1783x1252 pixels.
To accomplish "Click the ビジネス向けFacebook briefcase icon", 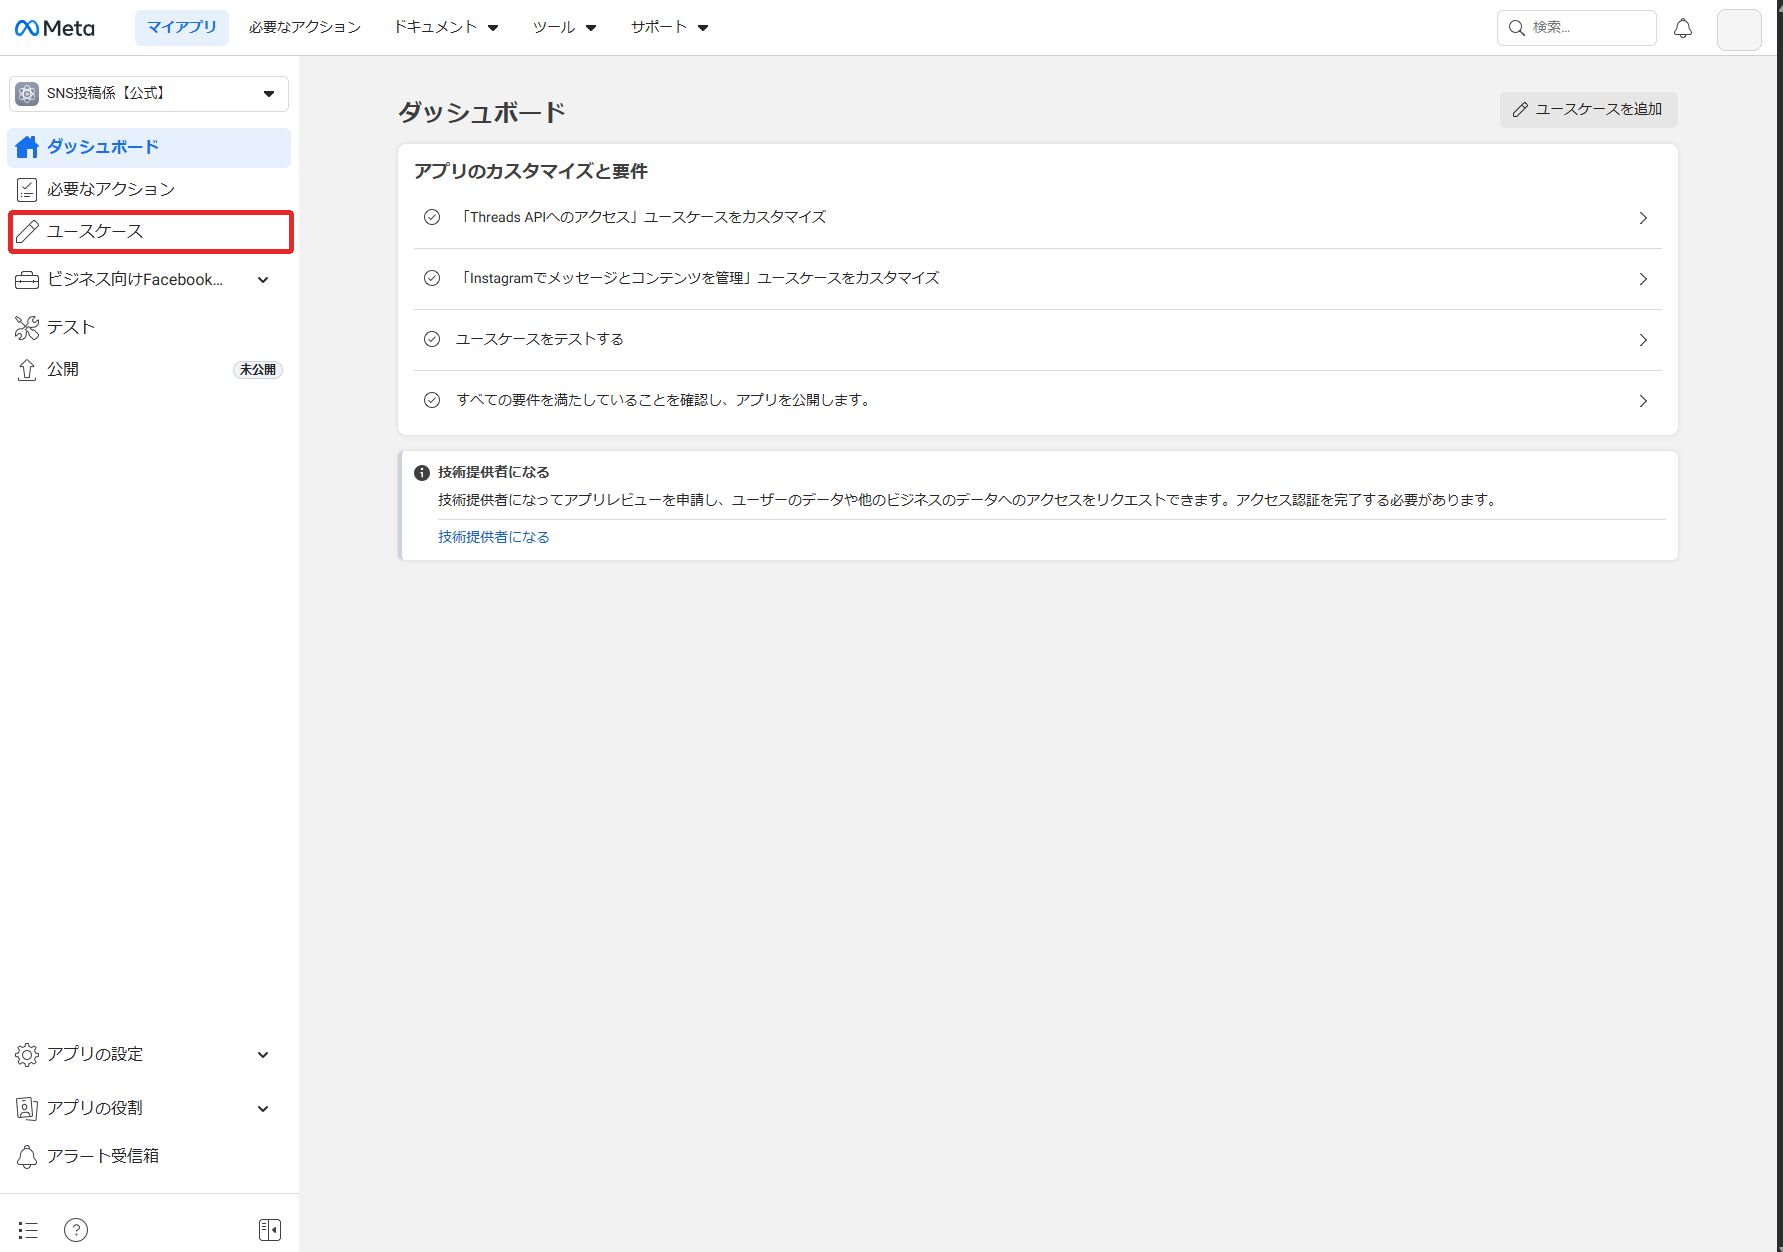I will point(27,280).
